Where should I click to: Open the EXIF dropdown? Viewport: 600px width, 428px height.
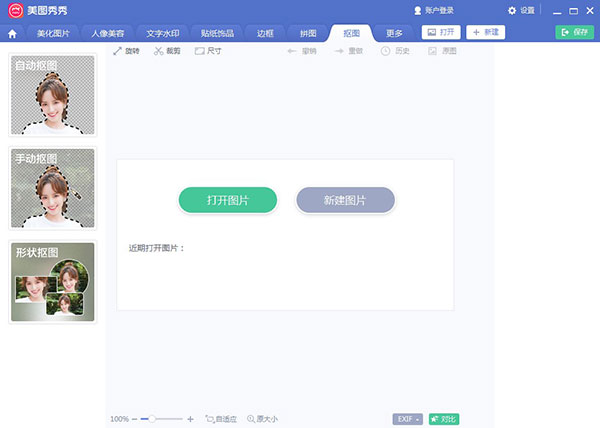point(408,419)
